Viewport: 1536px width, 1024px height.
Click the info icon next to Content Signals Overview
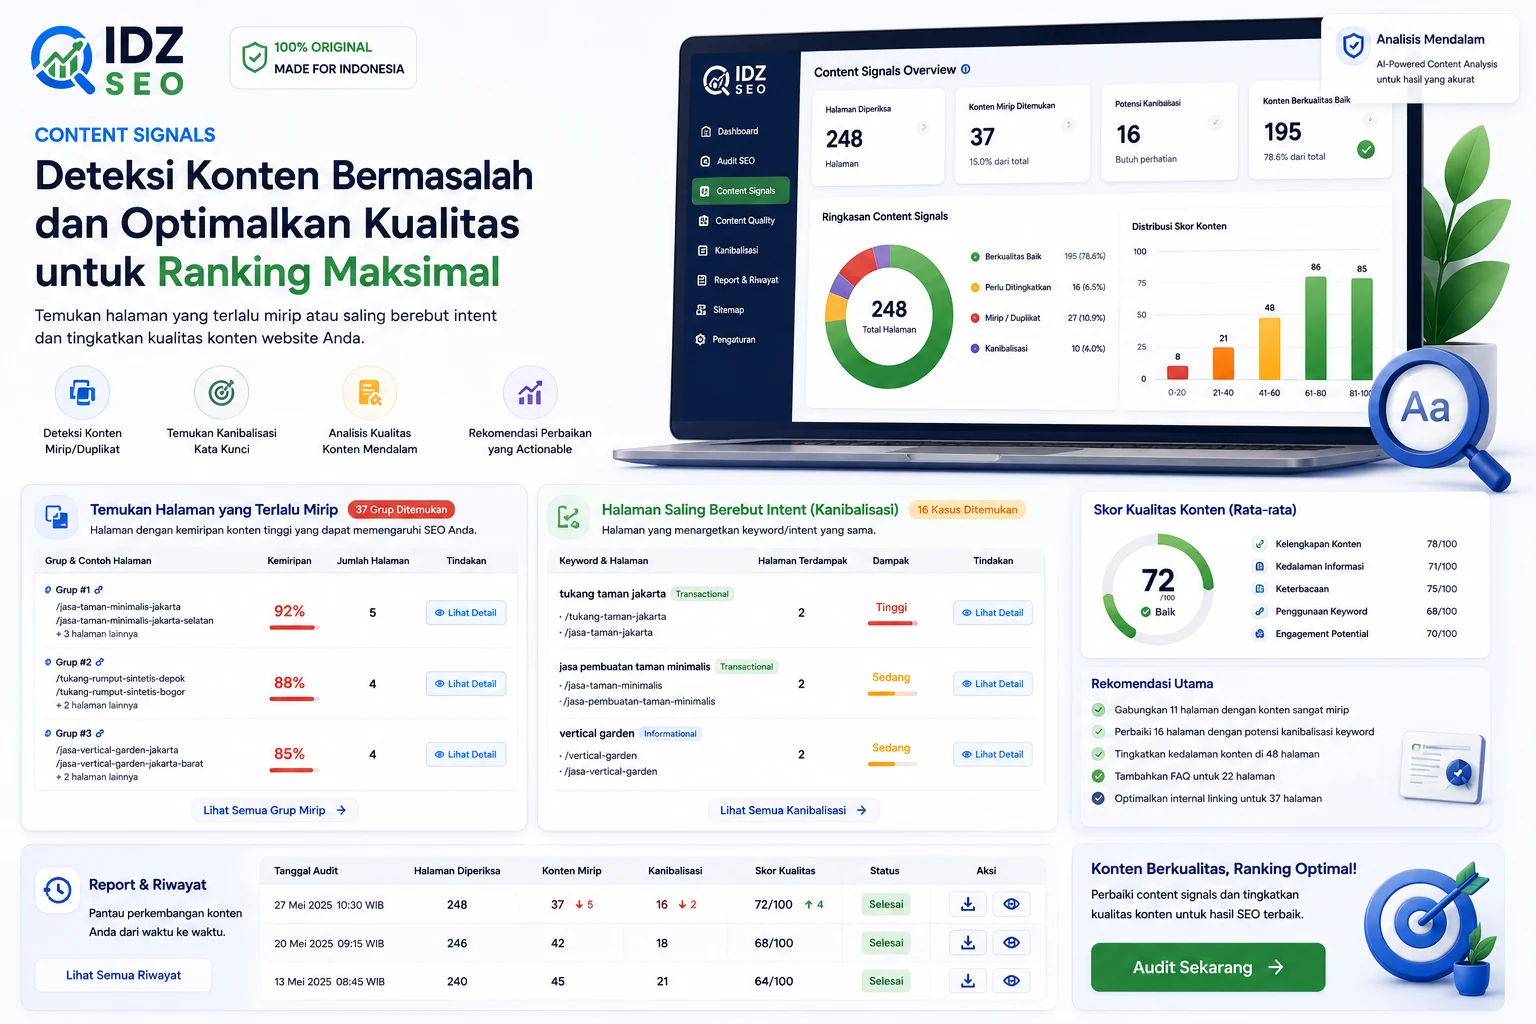(966, 69)
